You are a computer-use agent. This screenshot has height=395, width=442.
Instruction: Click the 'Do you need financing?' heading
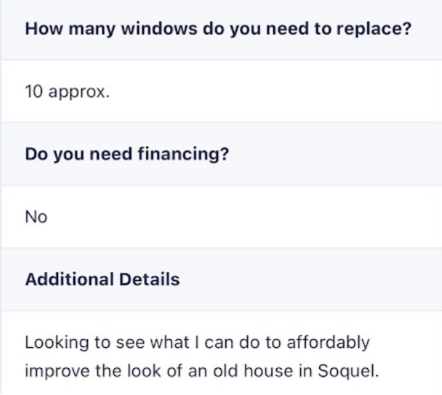(127, 154)
